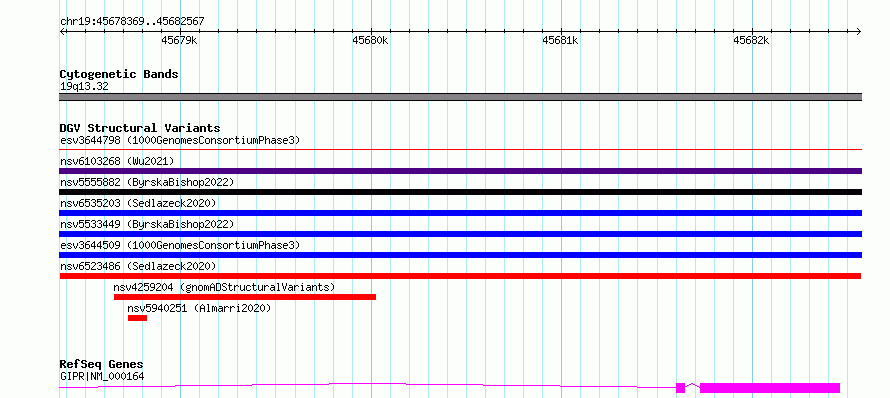Select the short red nsv5940251 variant bar
890x398 pixels.
137,318
